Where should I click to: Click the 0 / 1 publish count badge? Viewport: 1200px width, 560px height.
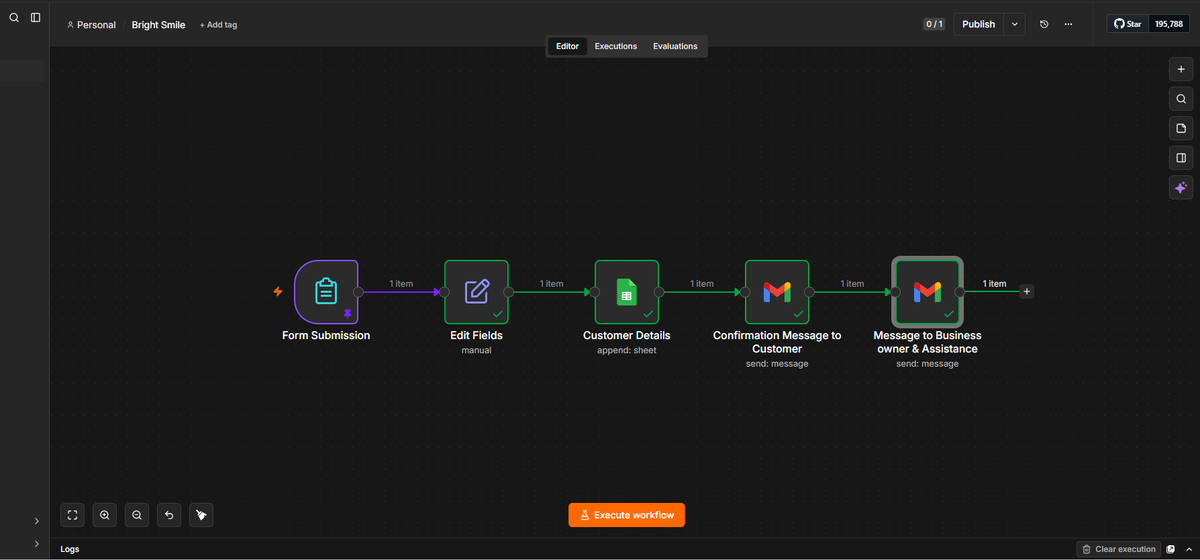click(x=934, y=24)
